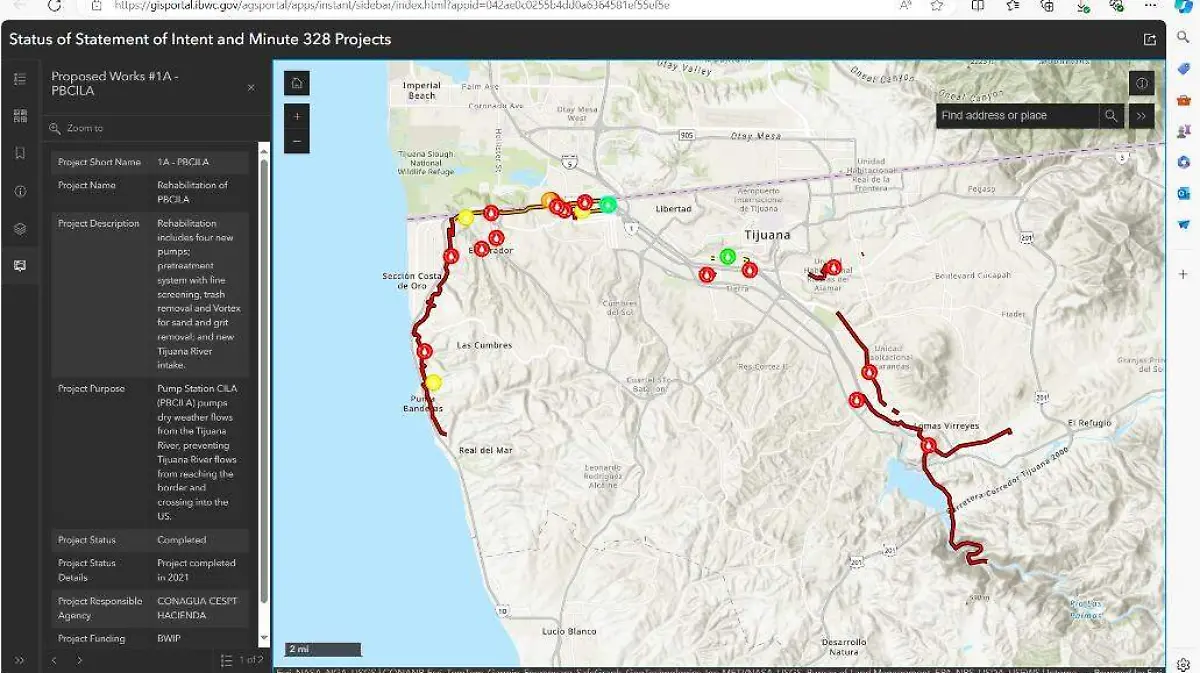Click the search magnifier beside Find address
The width and height of the screenshot is (1200, 673).
[x=1111, y=116]
